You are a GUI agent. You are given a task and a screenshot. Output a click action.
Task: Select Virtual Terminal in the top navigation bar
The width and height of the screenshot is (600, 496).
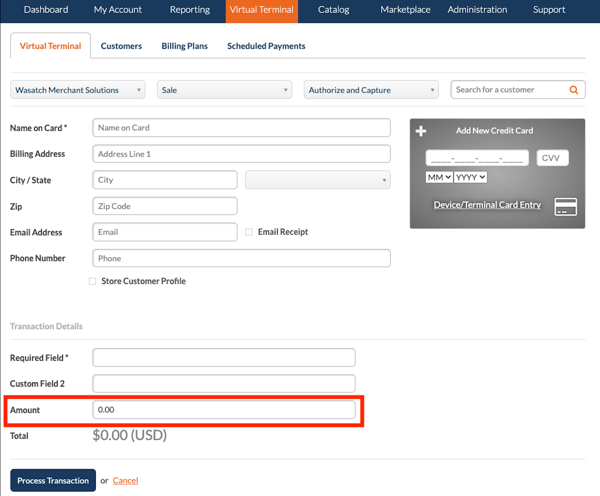262,10
